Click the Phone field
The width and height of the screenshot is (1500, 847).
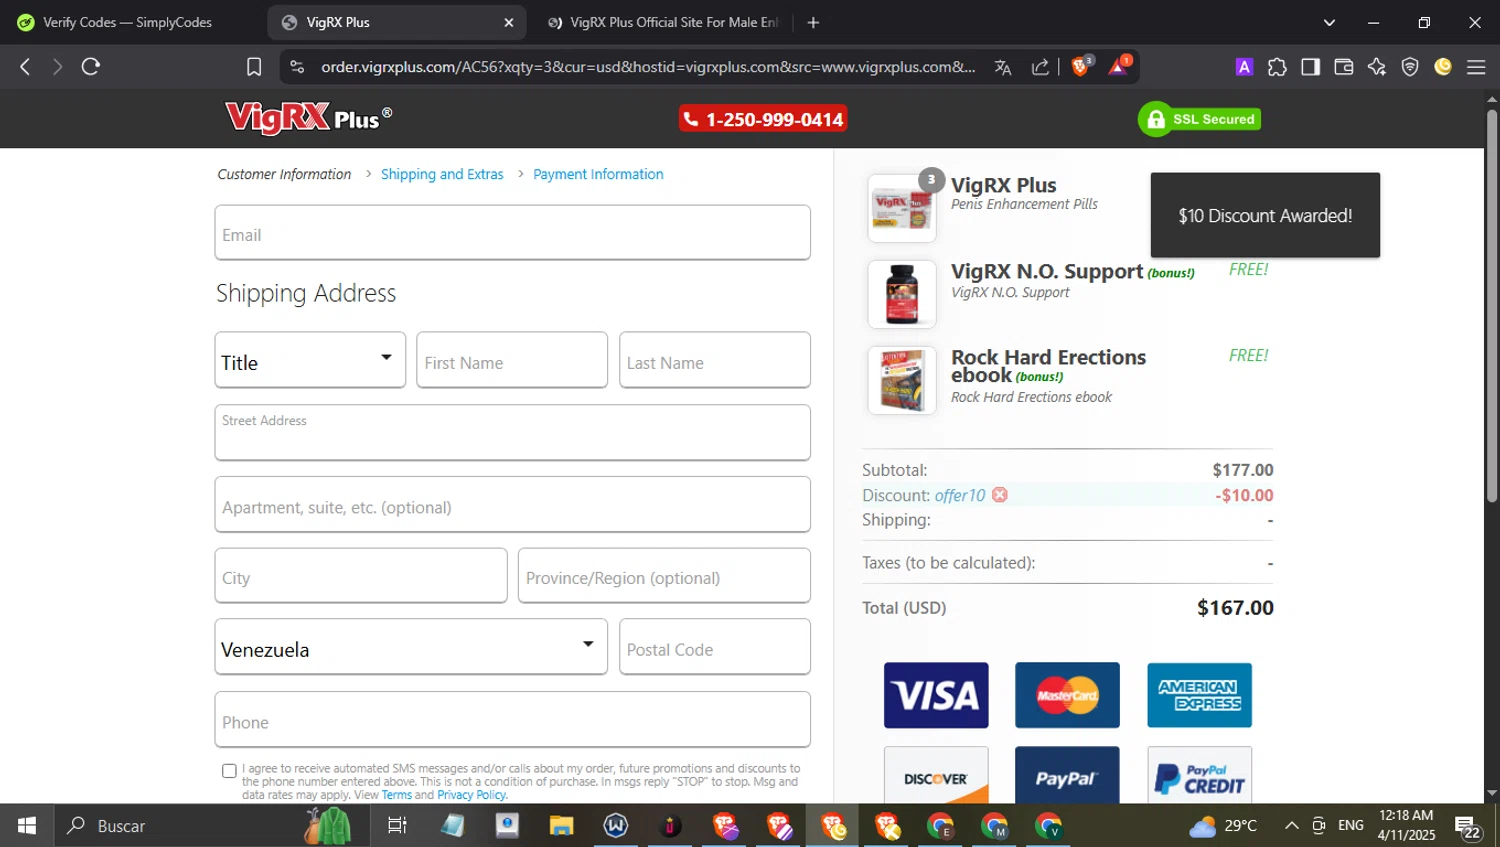tap(512, 719)
